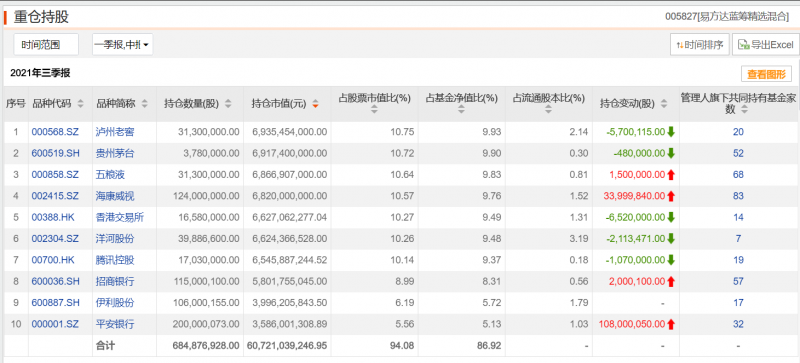Select market value 6,935,454,000.00 cell
Screen dimensions: 800x363
pos(289,132)
